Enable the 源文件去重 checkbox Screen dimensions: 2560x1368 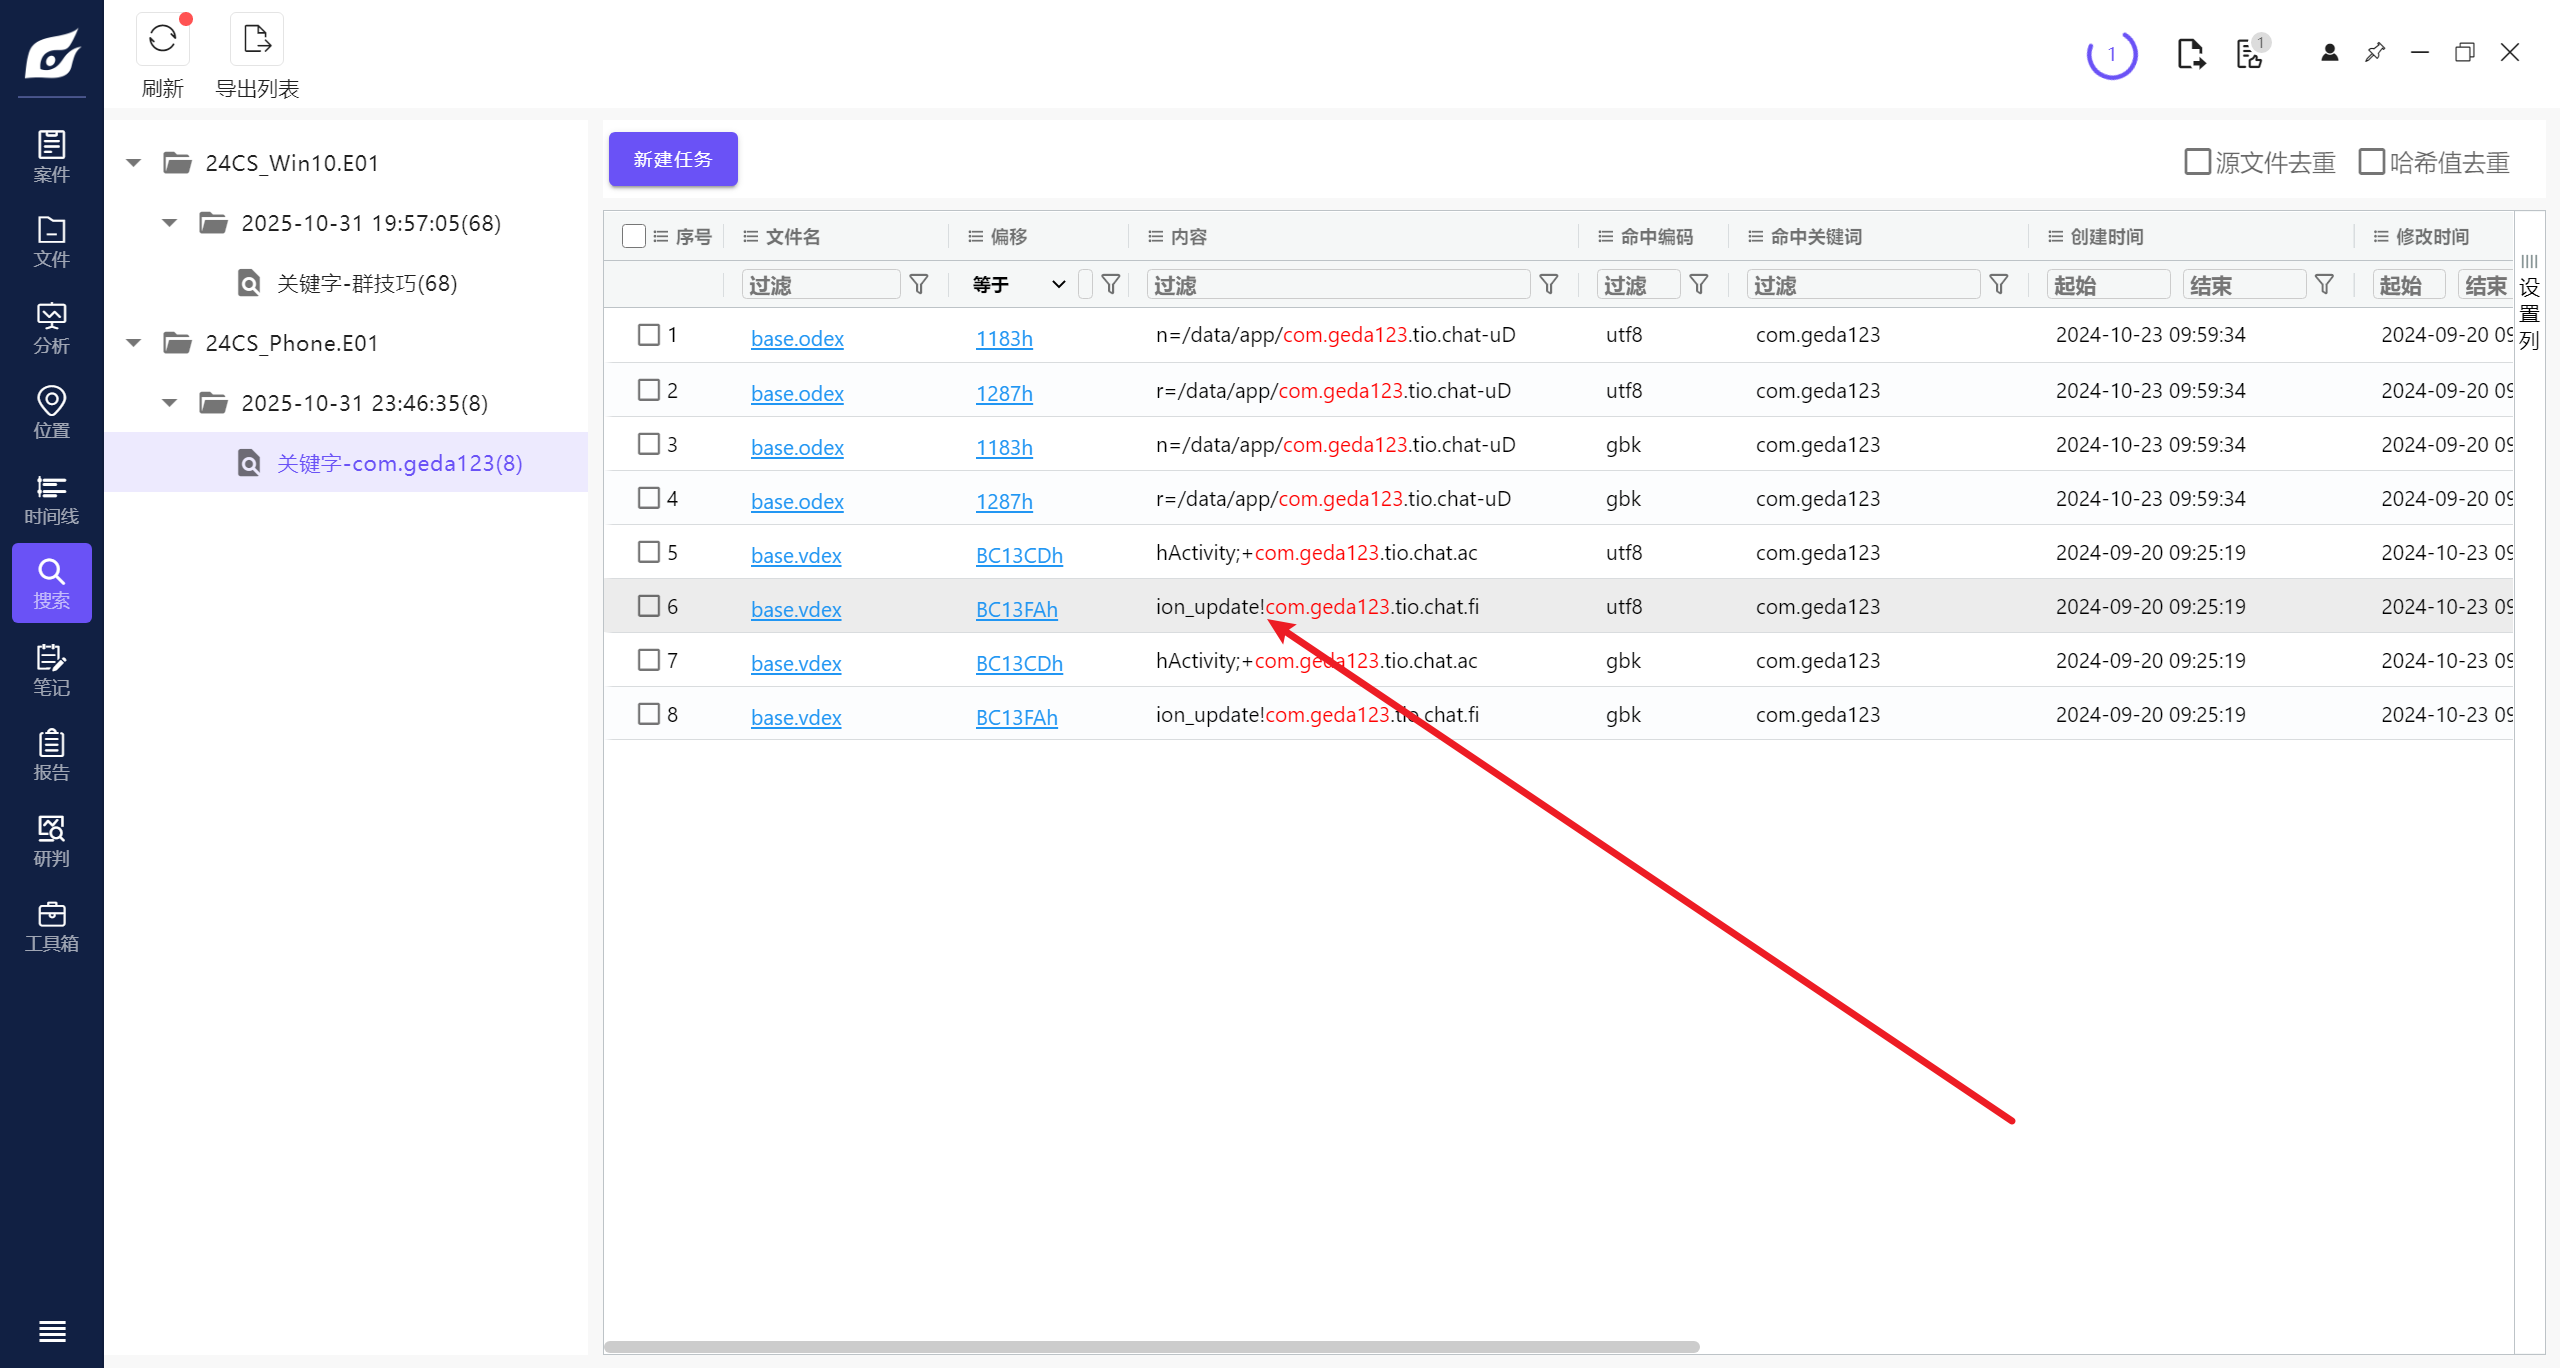pyautogui.click(x=2197, y=162)
